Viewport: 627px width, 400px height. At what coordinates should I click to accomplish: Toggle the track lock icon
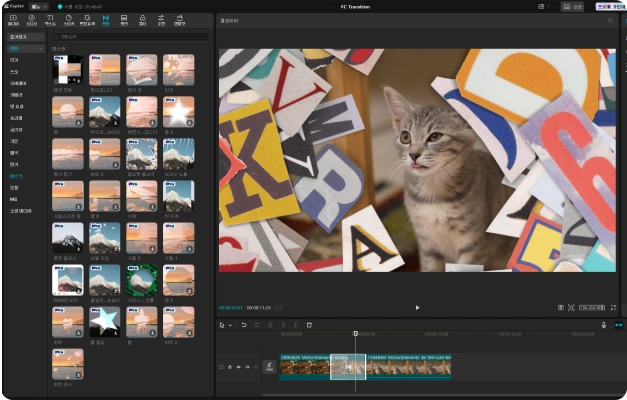coord(230,367)
